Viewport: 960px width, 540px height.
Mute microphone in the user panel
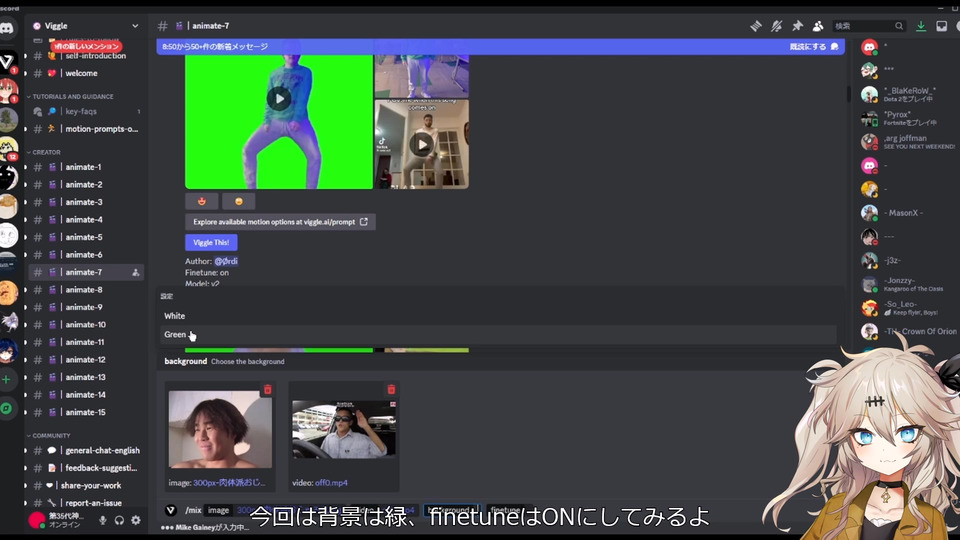102,520
